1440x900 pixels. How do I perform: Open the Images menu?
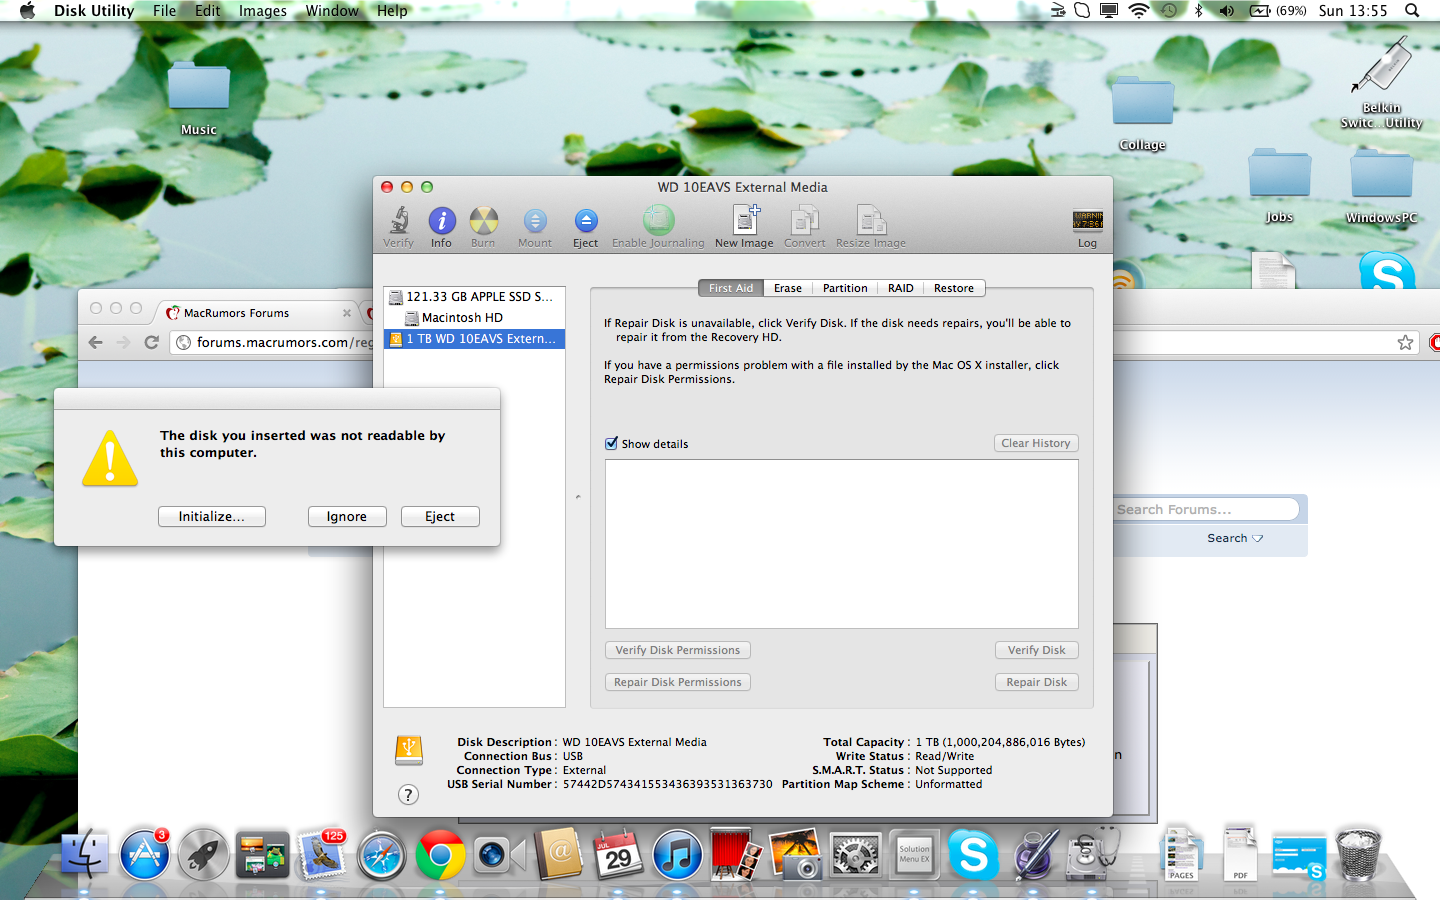pyautogui.click(x=263, y=11)
